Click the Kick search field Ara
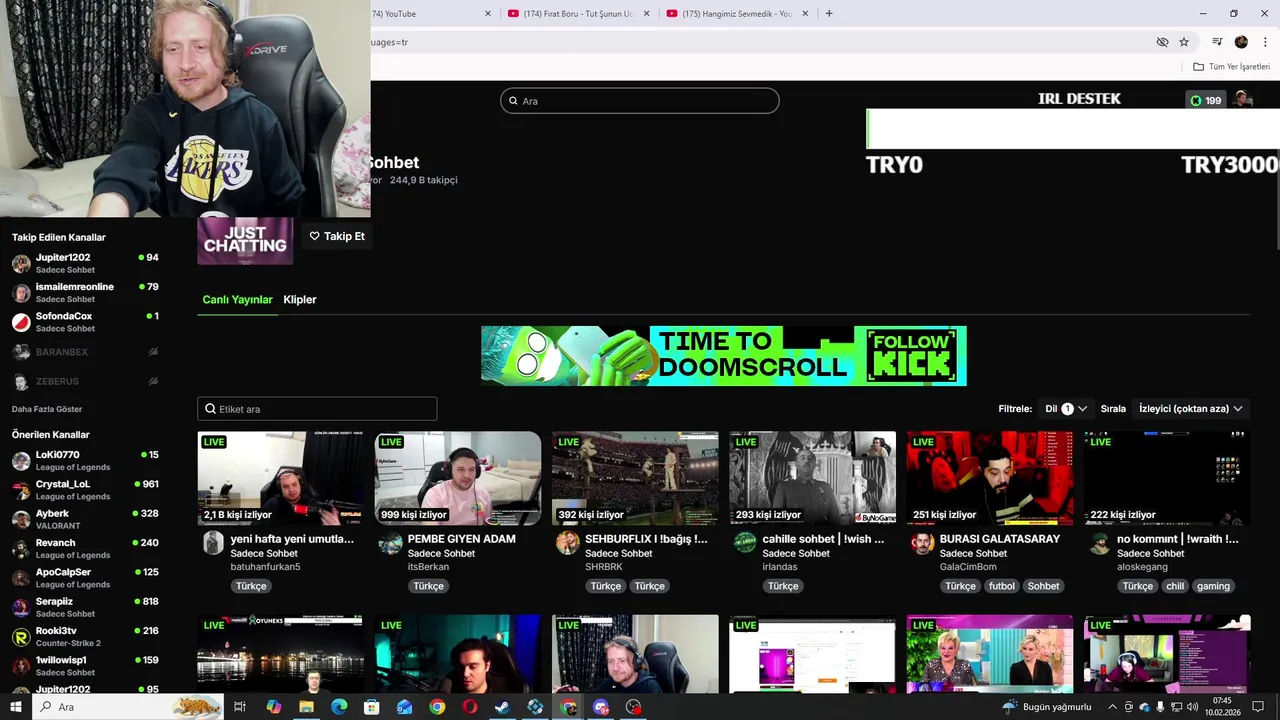This screenshot has width=1280, height=720. pyautogui.click(x=640, y=101)
